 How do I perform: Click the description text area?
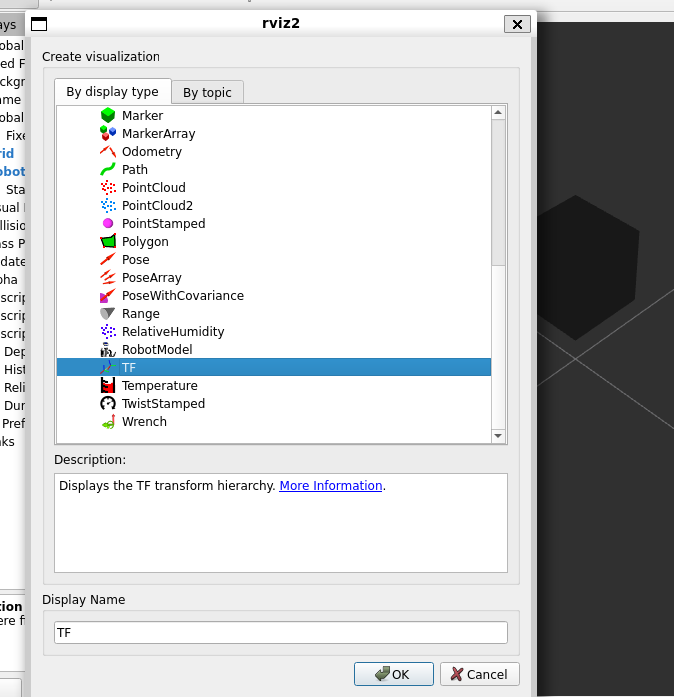click(x=281, y=523)
